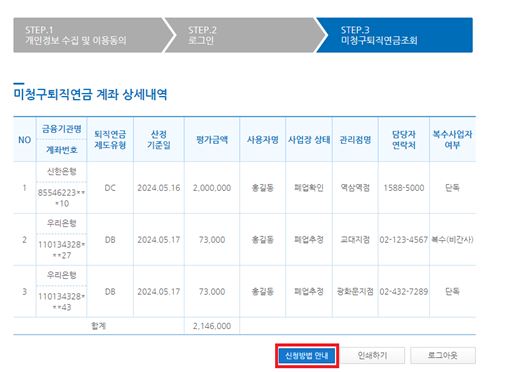This screenshot has width=506, height=372.
Task: Select STEP.1 개인정보 수집 및 이용동의
Action: click(x=89, y=35)
